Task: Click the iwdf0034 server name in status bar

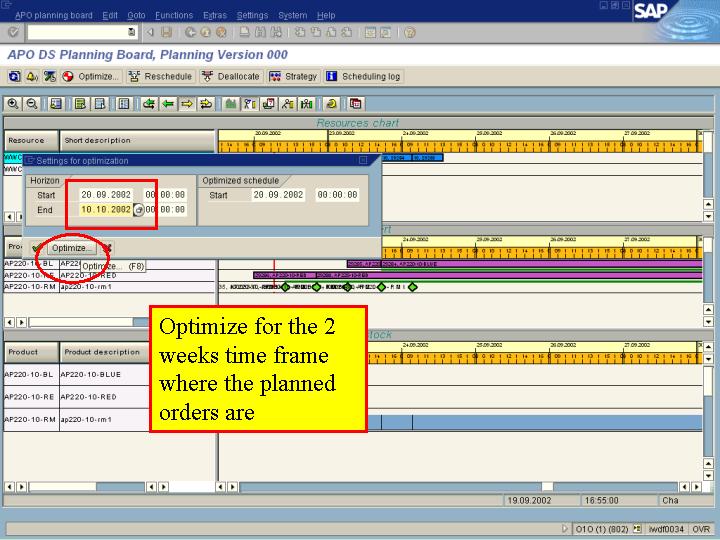Action: (x=665, y=529)
